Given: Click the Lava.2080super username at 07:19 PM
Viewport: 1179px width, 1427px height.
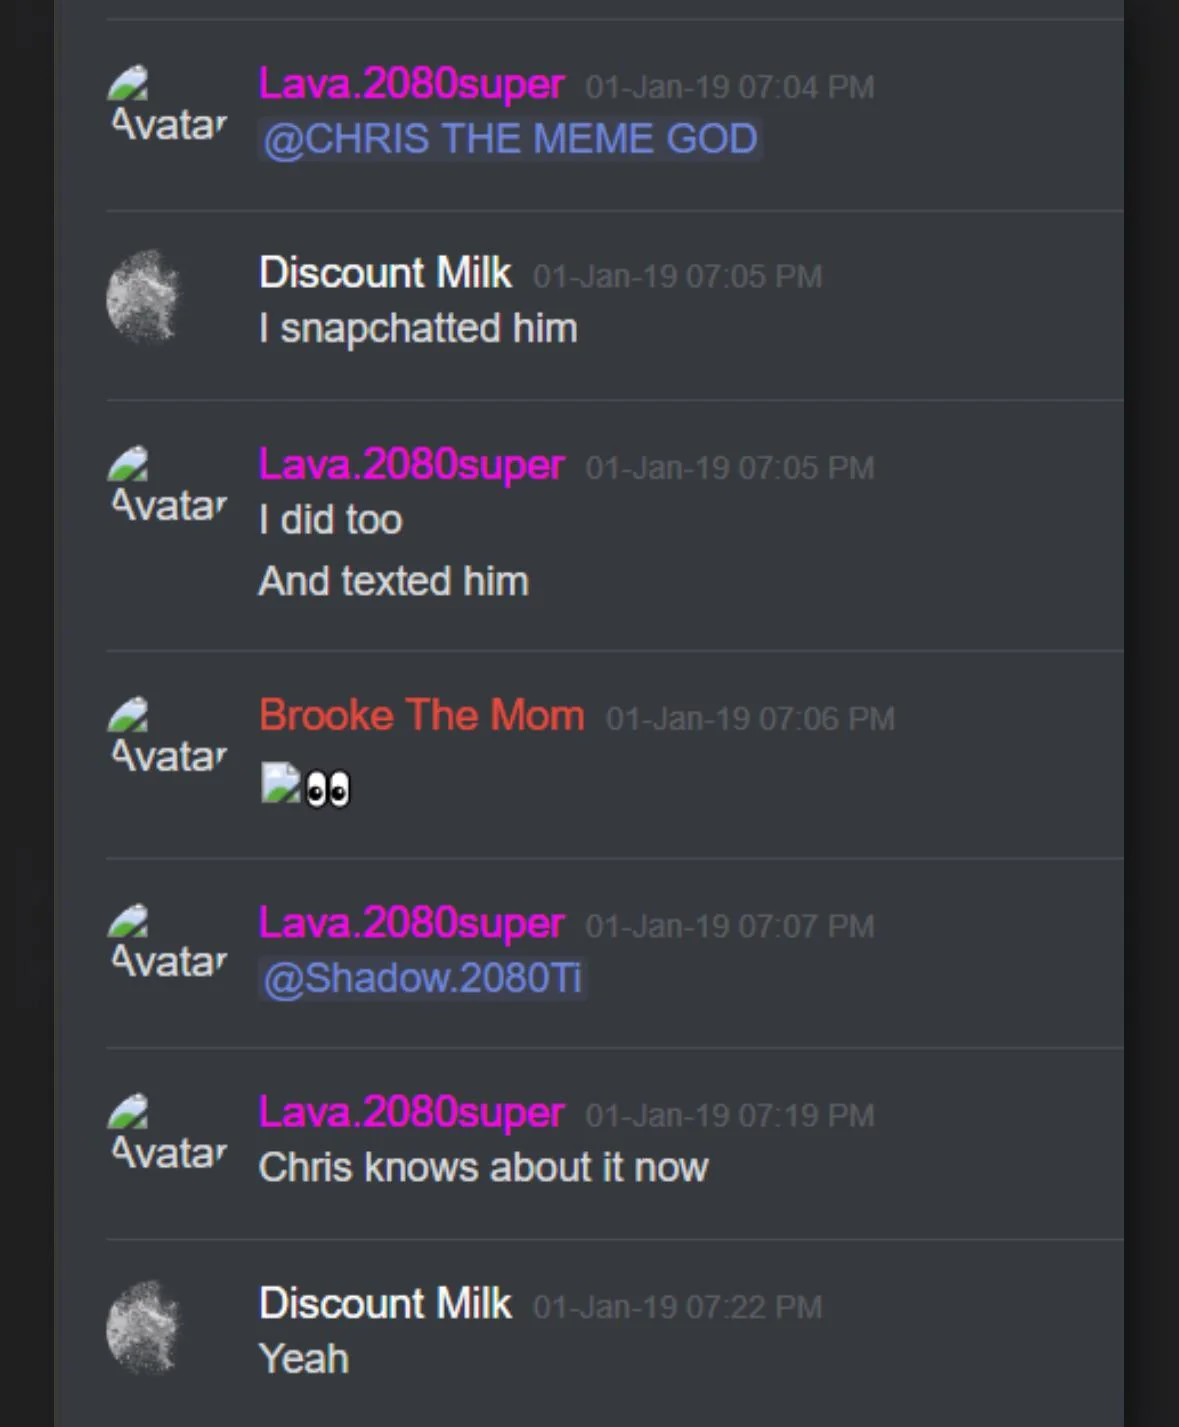Looking at the screenshot, I should point(411,1113).
